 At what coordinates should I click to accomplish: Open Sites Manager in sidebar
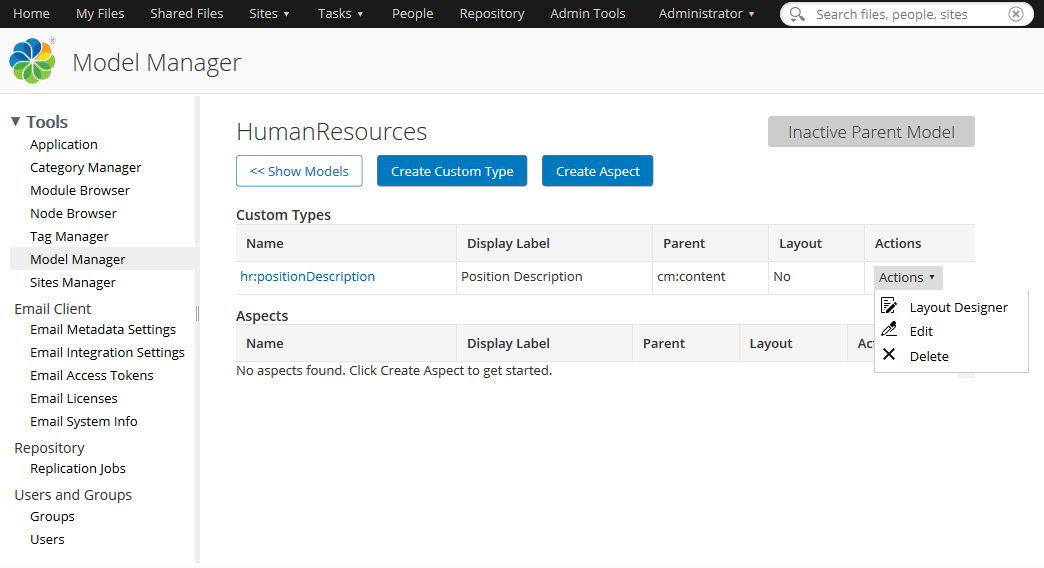(x=73, y=282)
